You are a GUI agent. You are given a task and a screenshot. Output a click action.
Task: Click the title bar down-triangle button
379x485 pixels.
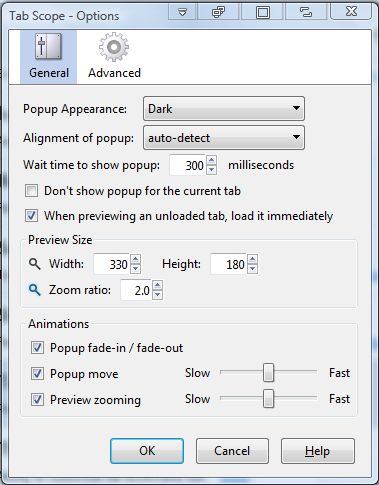click(183, 12)
